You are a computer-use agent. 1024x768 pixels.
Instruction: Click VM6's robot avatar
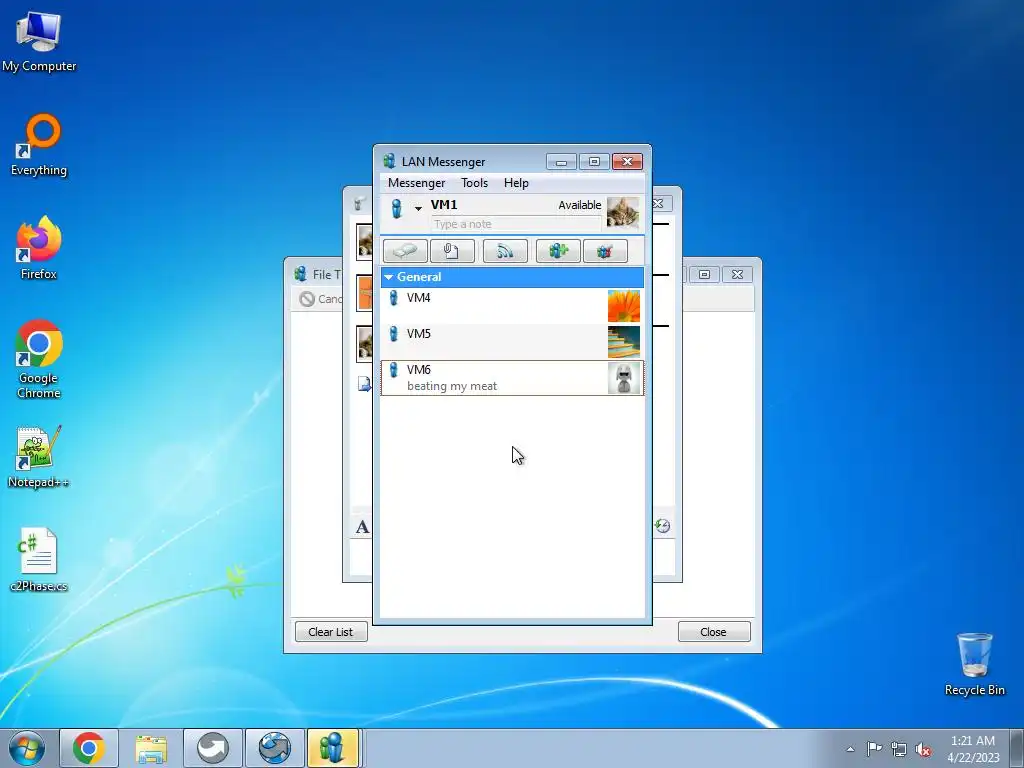coord(624,378)
